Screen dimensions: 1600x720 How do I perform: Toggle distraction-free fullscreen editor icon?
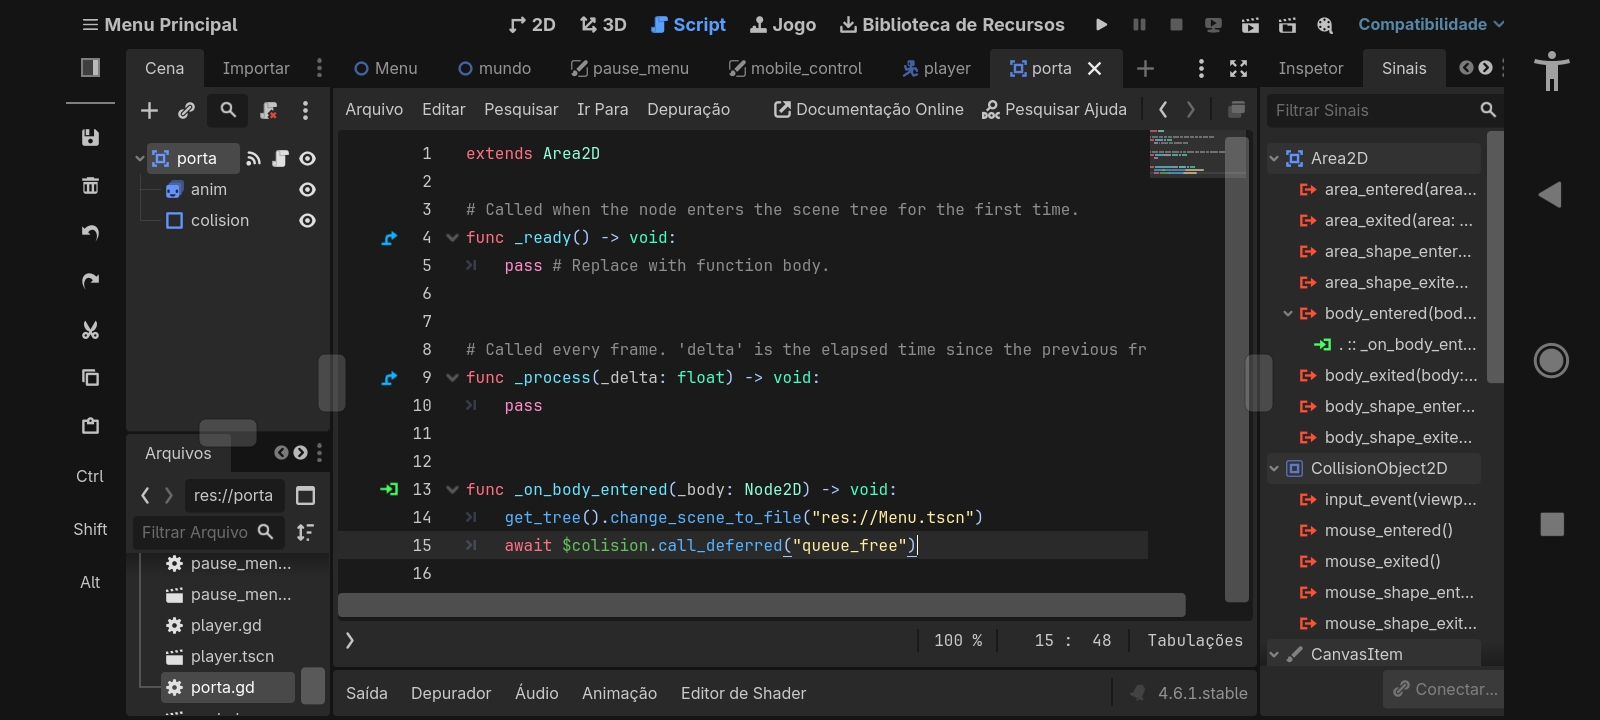coord(1238,68)
